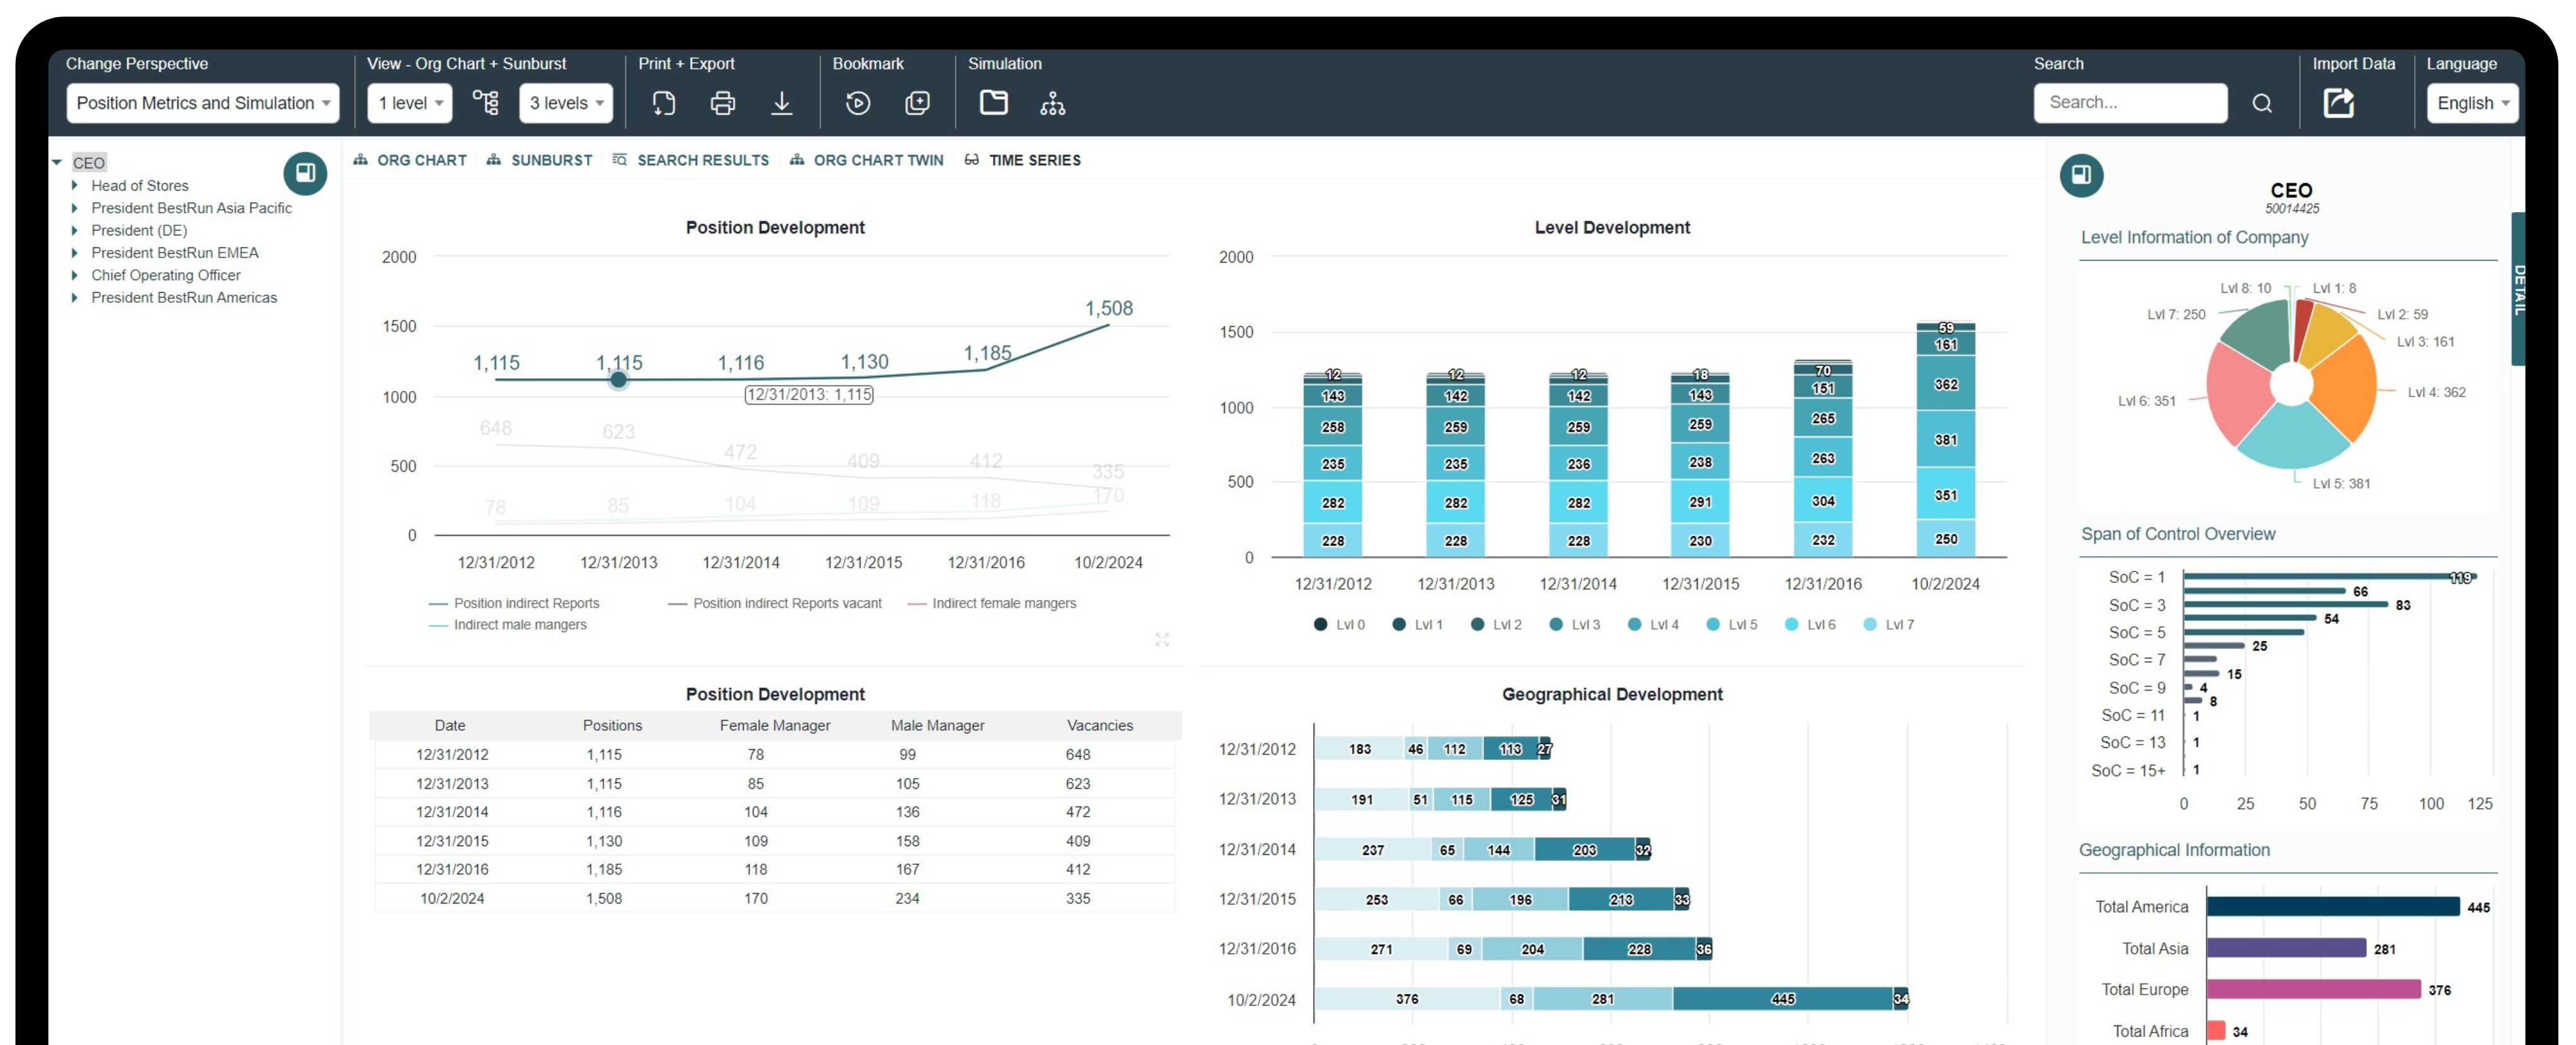
Task: Select the TIME SERIES tab
Action: click(1023, 160)
